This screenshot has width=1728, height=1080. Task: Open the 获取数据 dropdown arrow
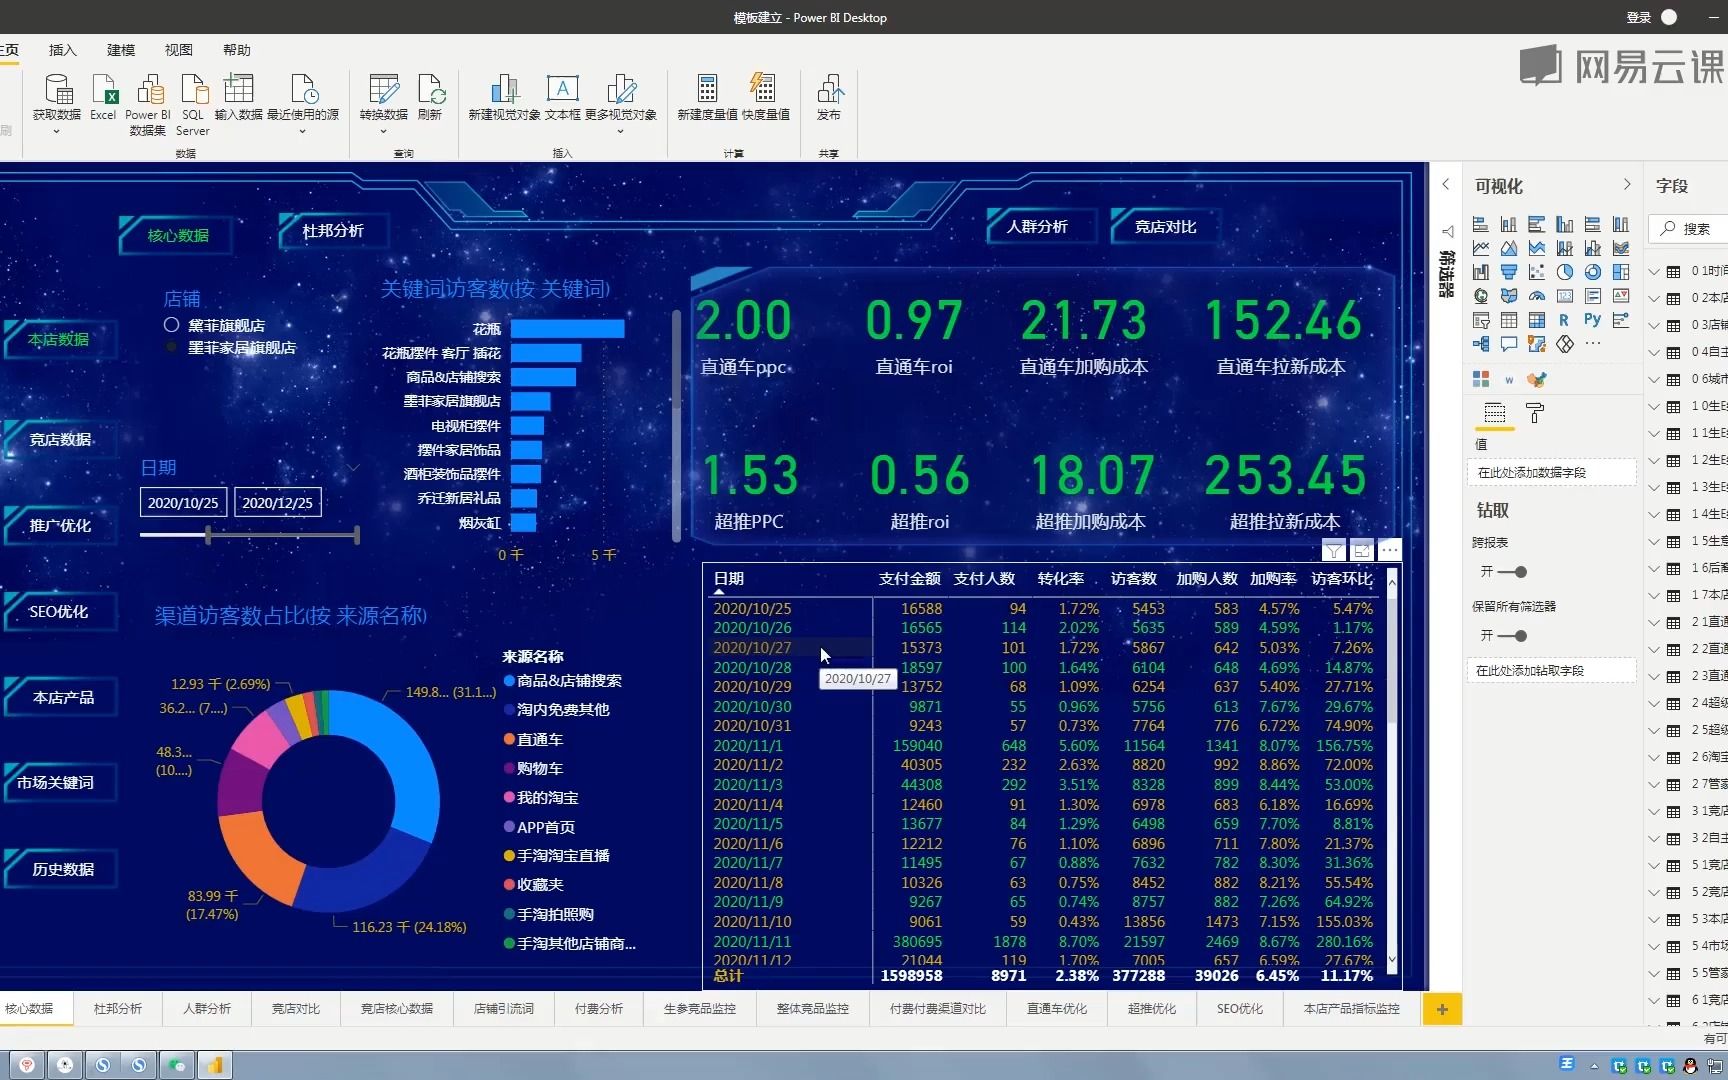click(56, 131)
